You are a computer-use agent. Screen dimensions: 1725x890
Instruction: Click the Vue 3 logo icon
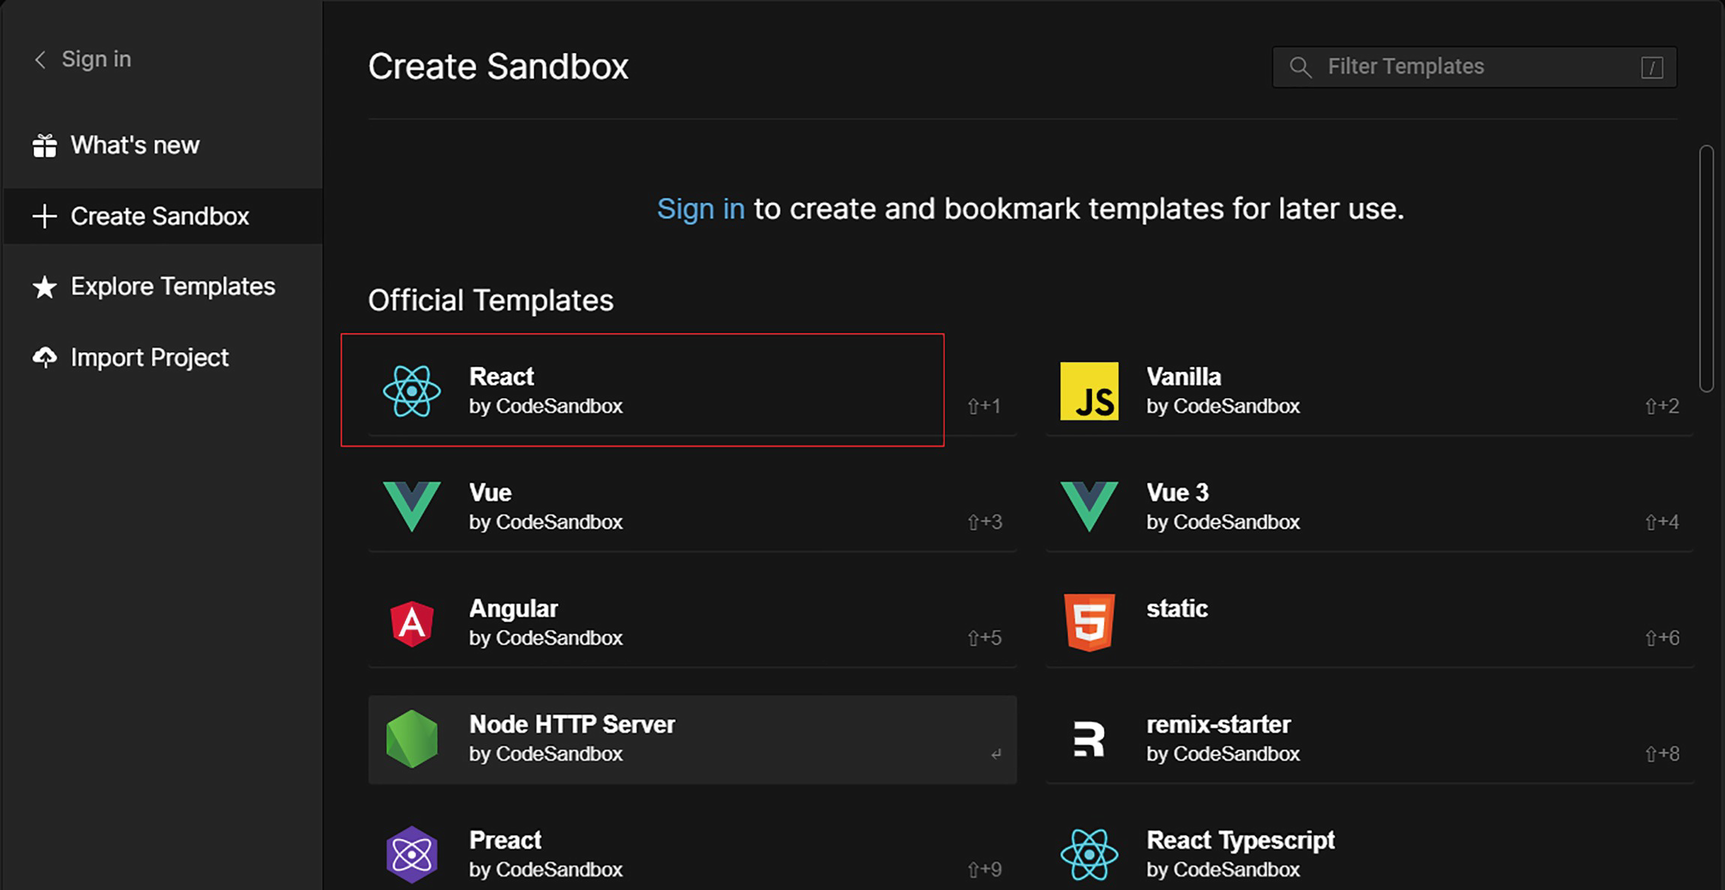(1089, 506)
